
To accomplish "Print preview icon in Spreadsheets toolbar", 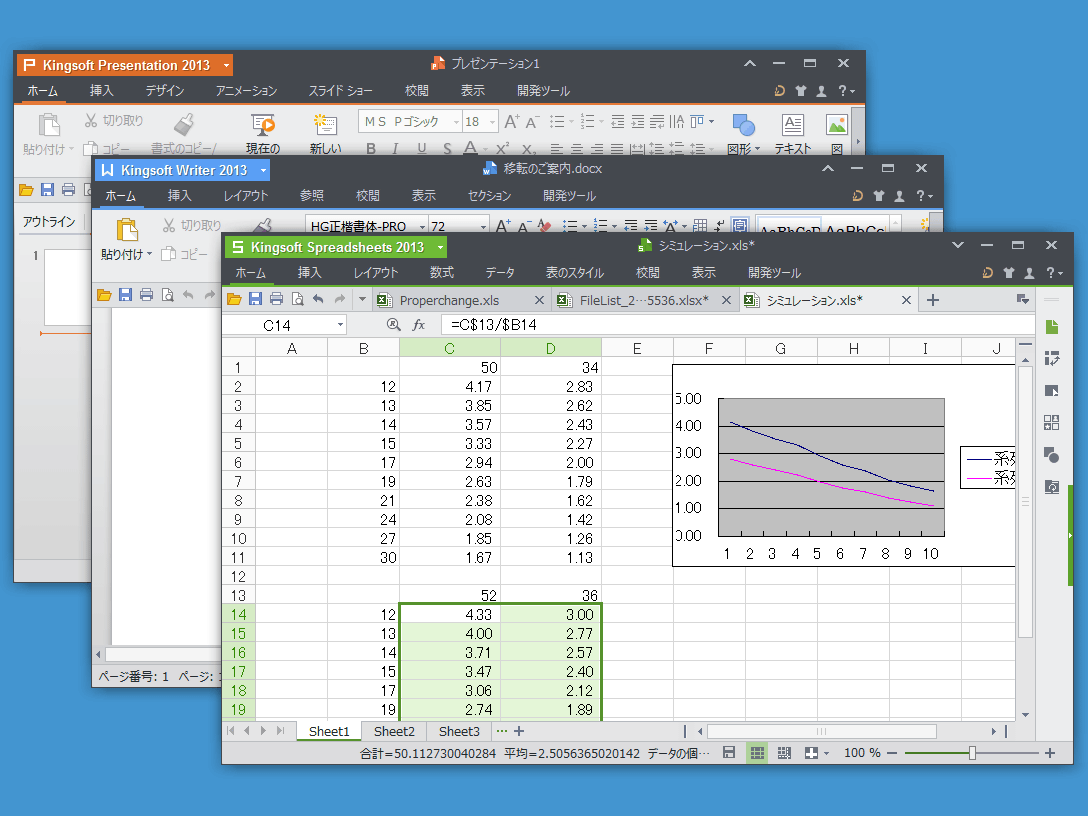I will pyautogui.click(x=297, y=299).
